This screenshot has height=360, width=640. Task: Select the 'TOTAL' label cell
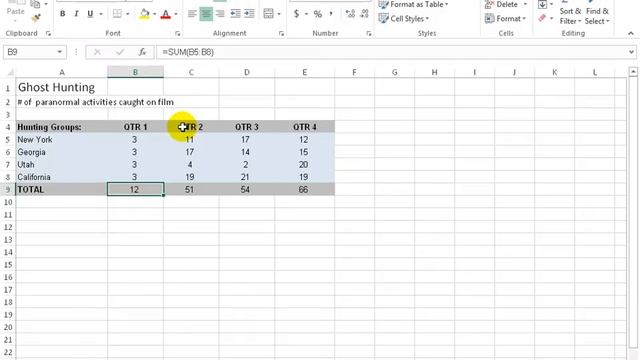[62, 189]
